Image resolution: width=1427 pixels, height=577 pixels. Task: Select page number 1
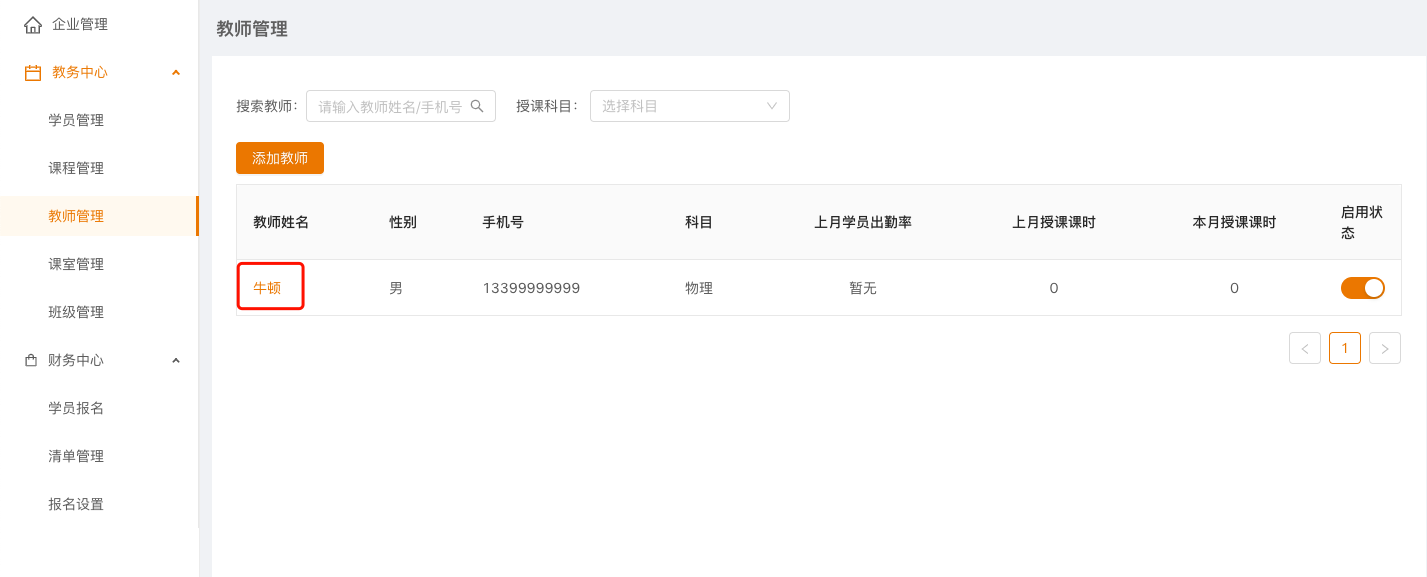(1345, 348)
